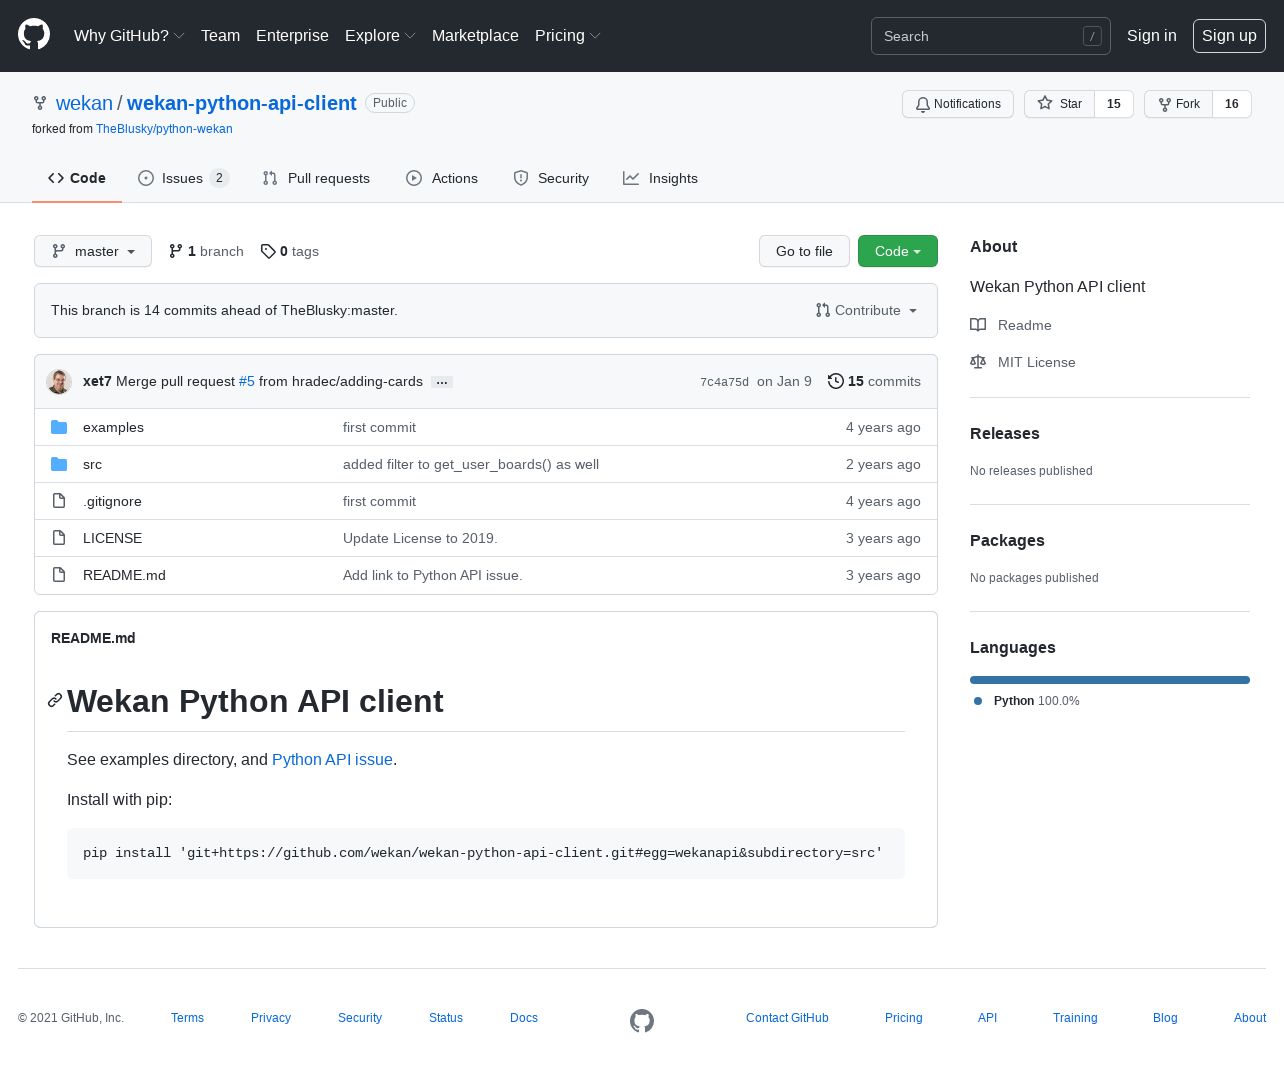Screen dimensions: 1284x1083
Task: Open the star count 15
Action: (1114, 104)
